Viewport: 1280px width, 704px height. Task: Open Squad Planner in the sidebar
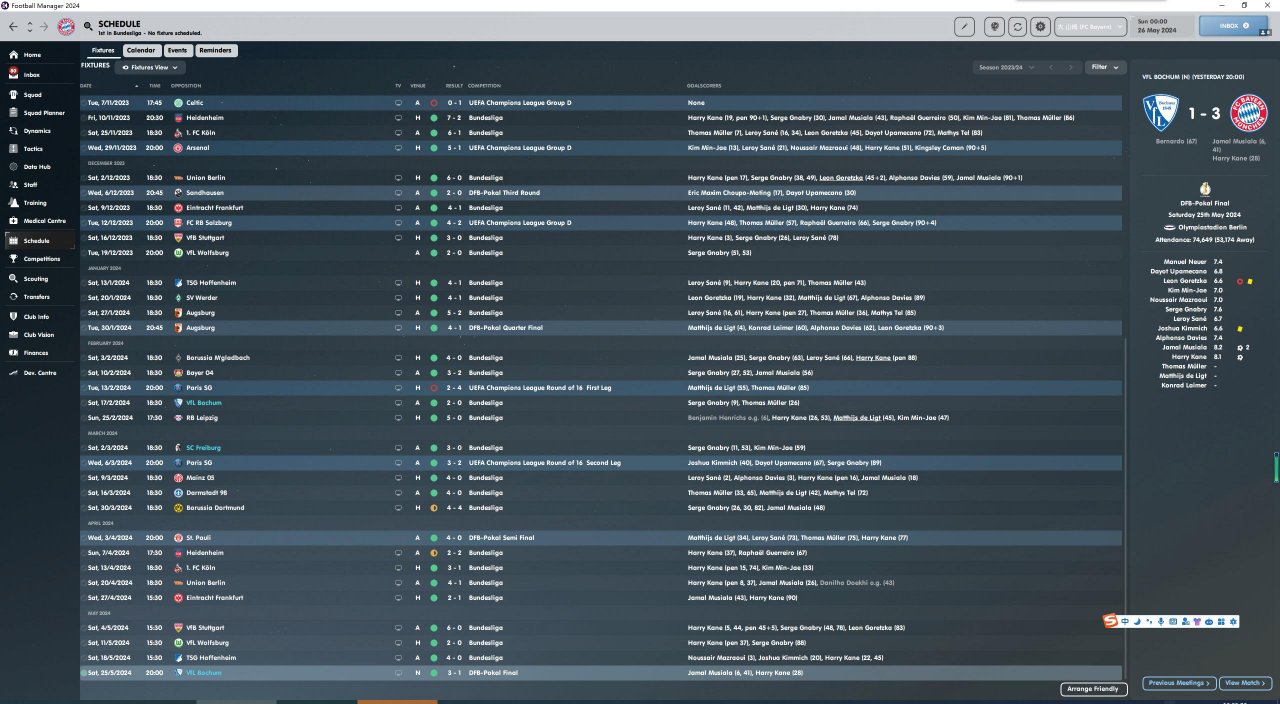pyautogui.click(x=38, y=113)
